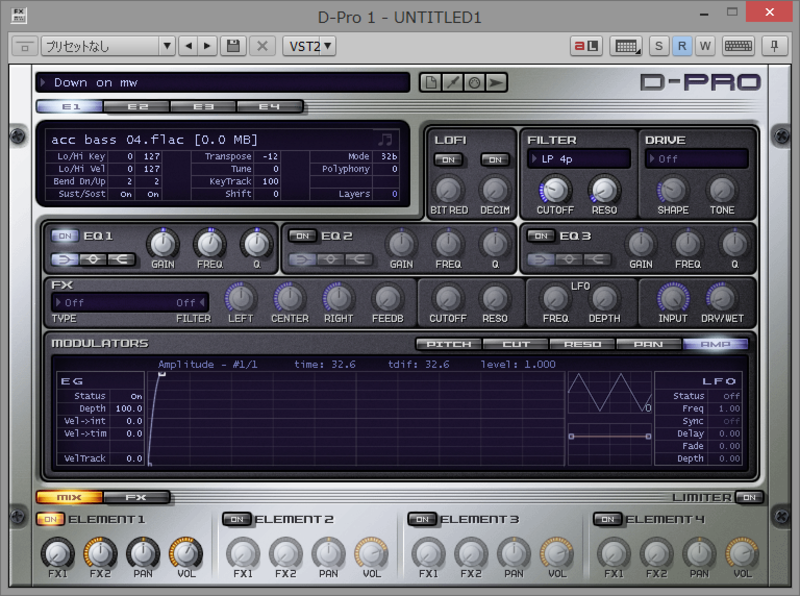This screenshot has height=596, width=800.
Task: Open the preset dropdown arrow
Action: point(167,46)
